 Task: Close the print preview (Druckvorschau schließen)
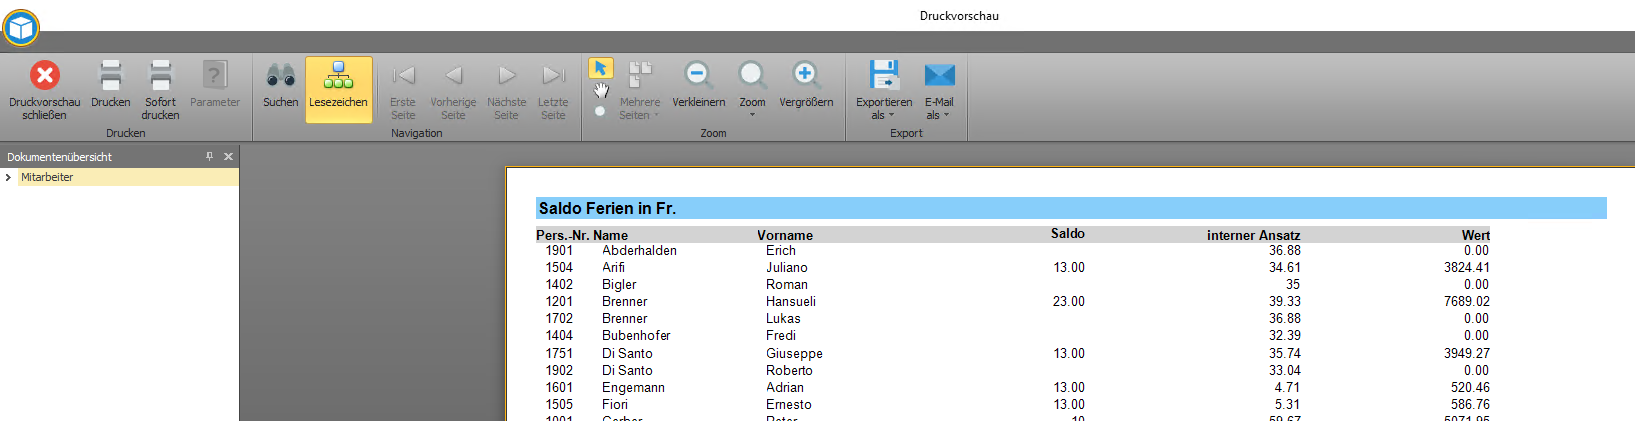tap(44, 88)
